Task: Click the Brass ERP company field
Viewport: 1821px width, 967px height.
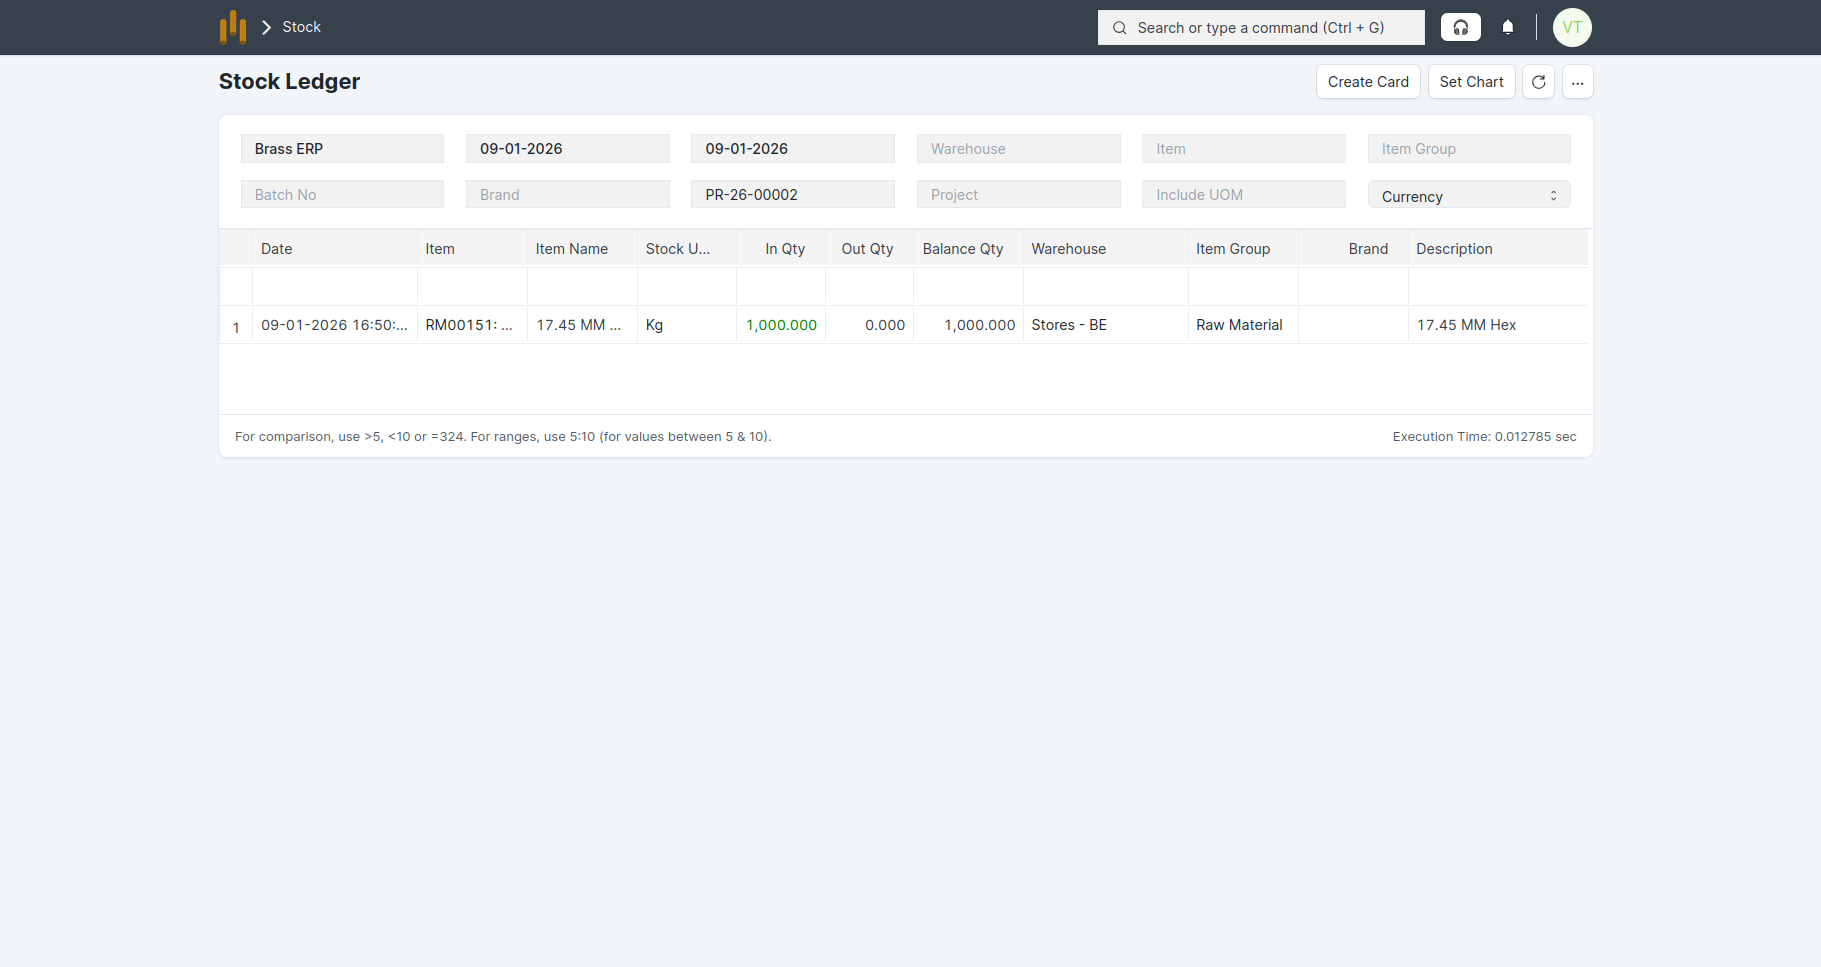Action: (342, 149)
